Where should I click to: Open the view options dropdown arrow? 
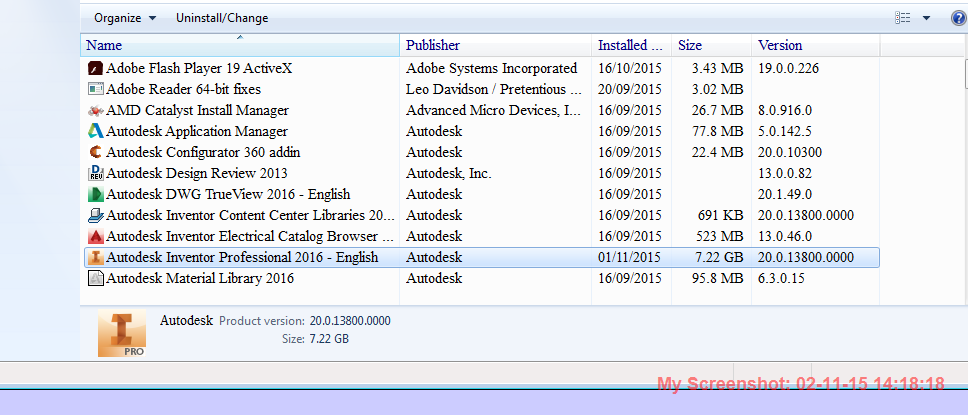coord(926,18)
